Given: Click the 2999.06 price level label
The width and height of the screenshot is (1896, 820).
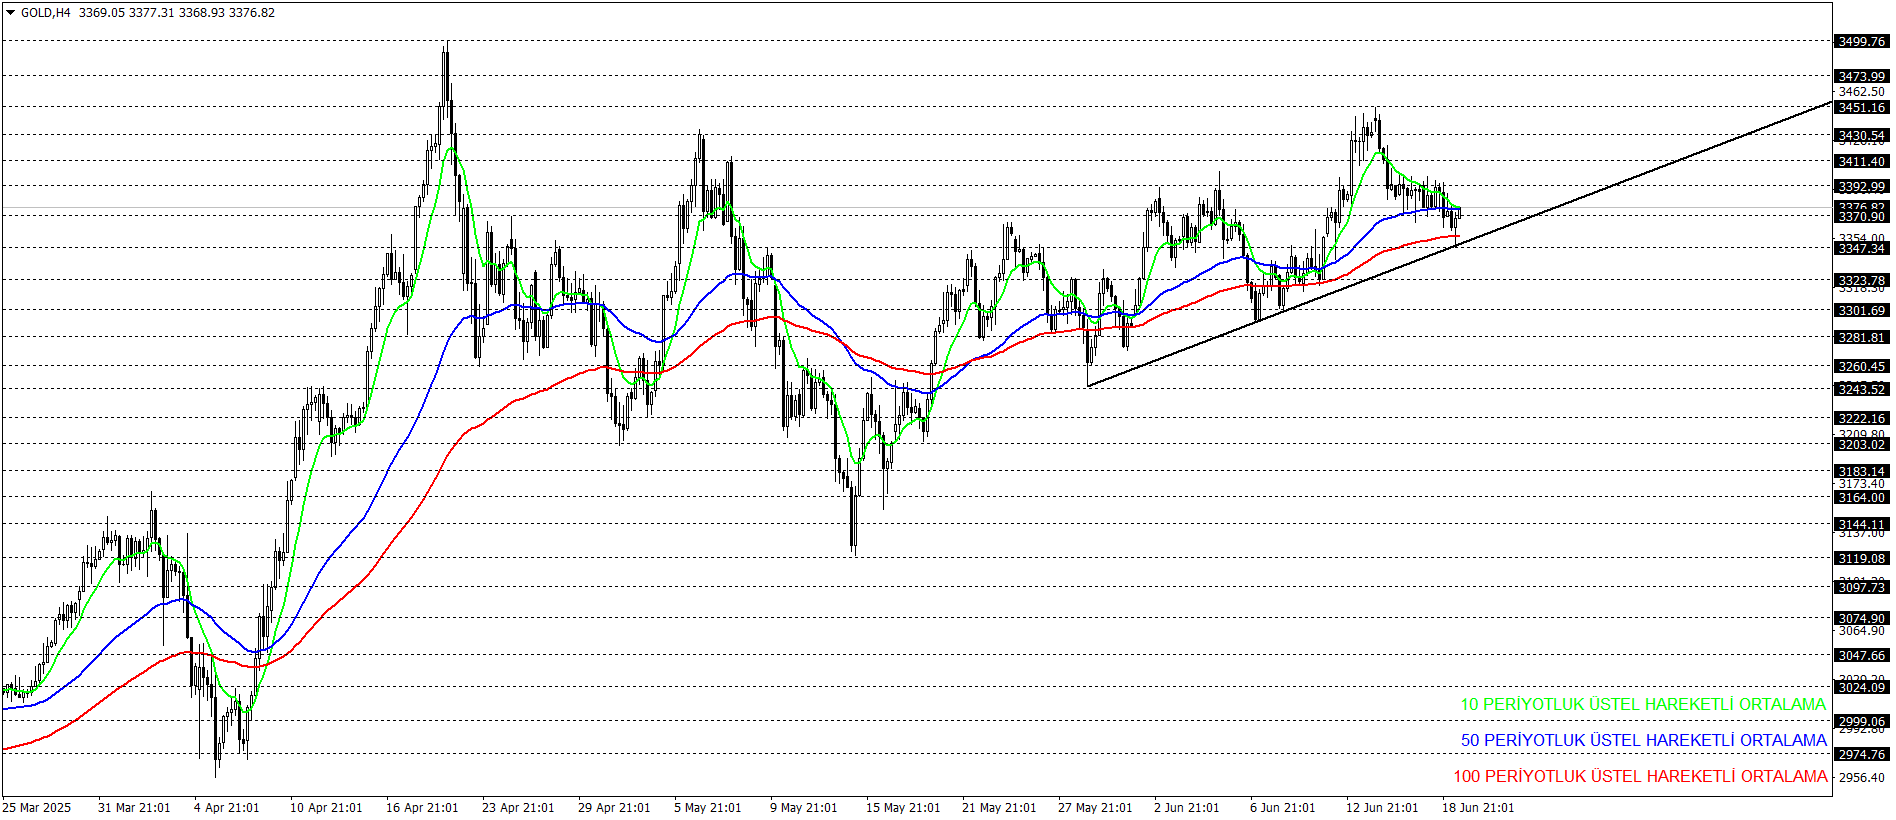Looking at the screenshot, I should tap(1862, 721).
